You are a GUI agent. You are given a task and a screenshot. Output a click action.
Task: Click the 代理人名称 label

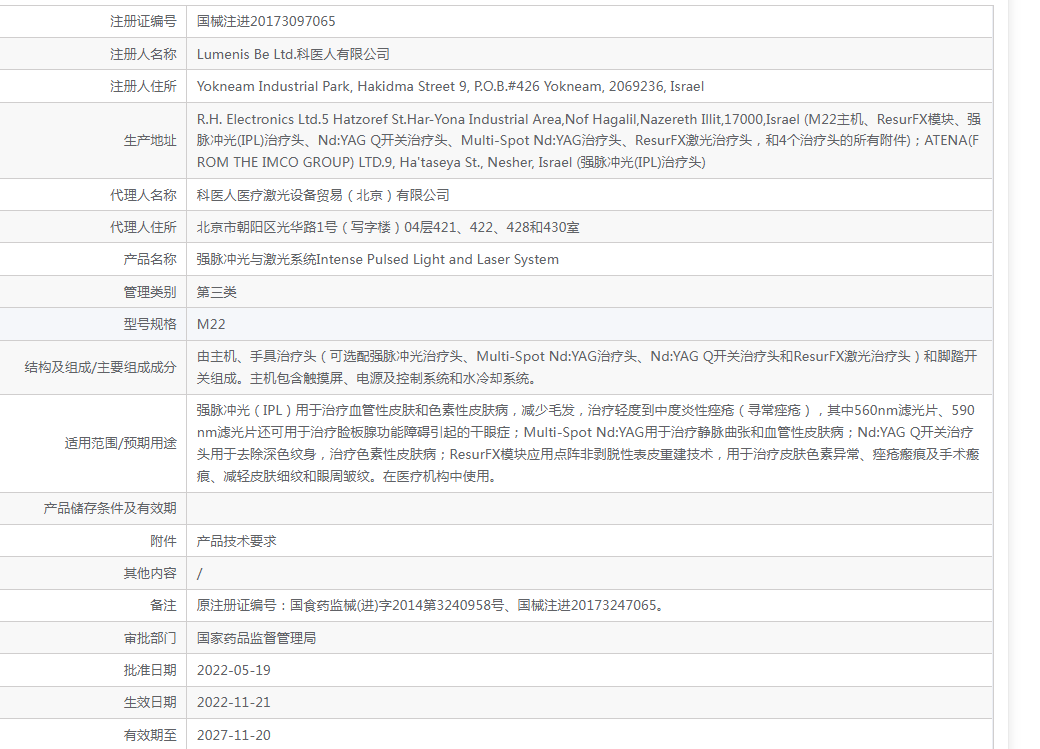[x=143, y=195]
